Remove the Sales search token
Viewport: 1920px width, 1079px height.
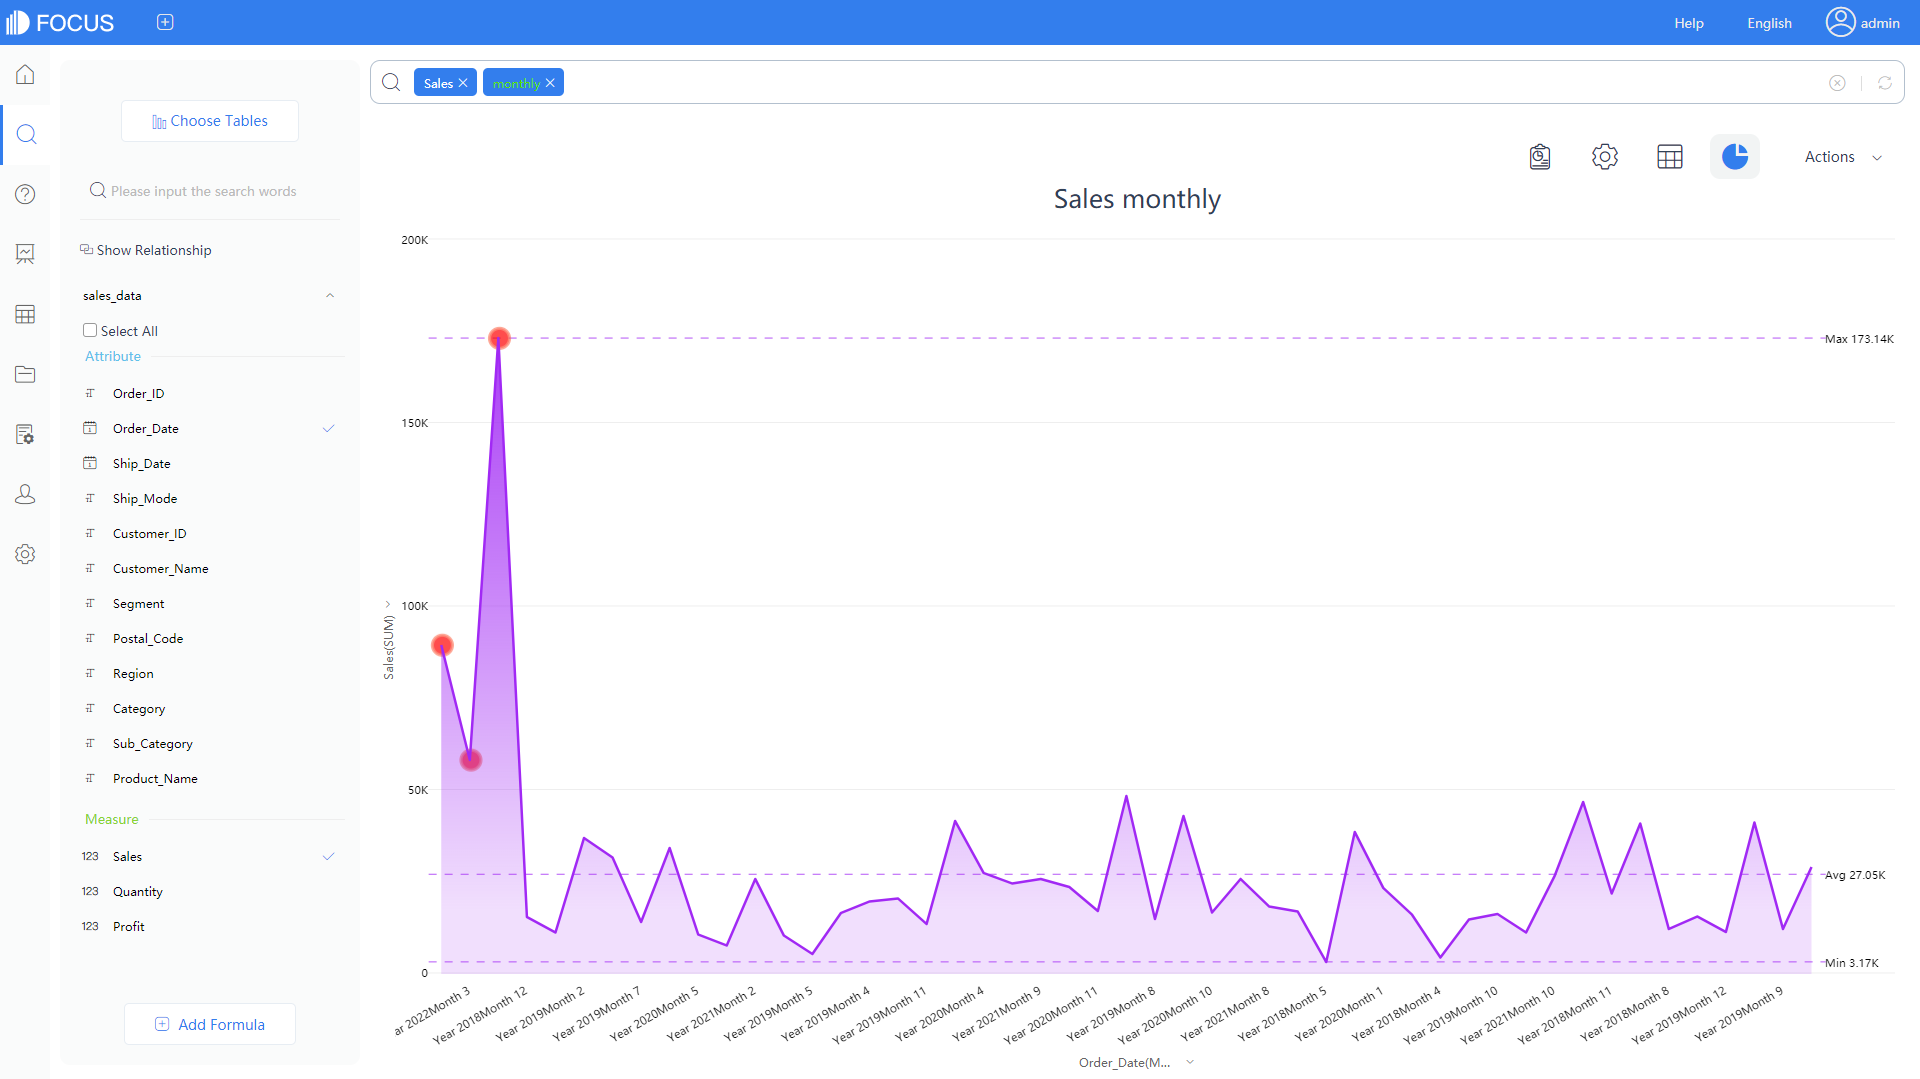tap(463, 83)
